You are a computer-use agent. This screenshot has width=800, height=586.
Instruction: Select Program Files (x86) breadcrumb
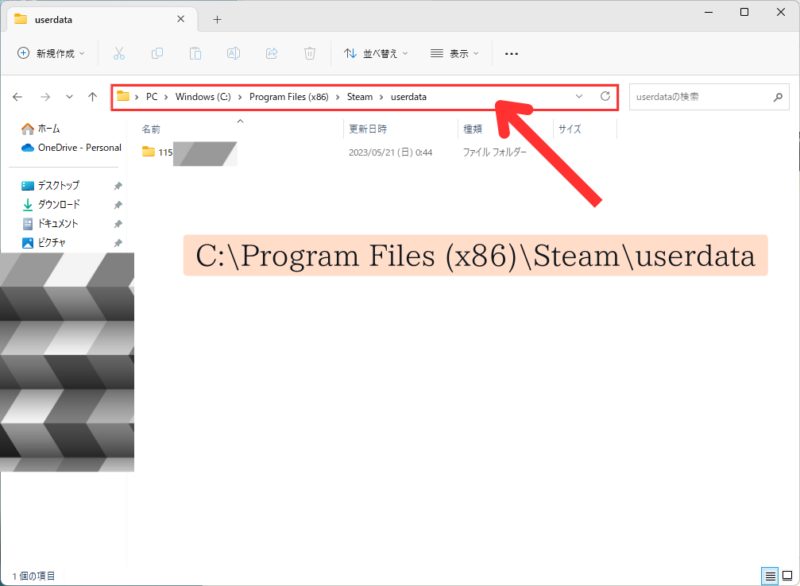[x=289, y=97]
